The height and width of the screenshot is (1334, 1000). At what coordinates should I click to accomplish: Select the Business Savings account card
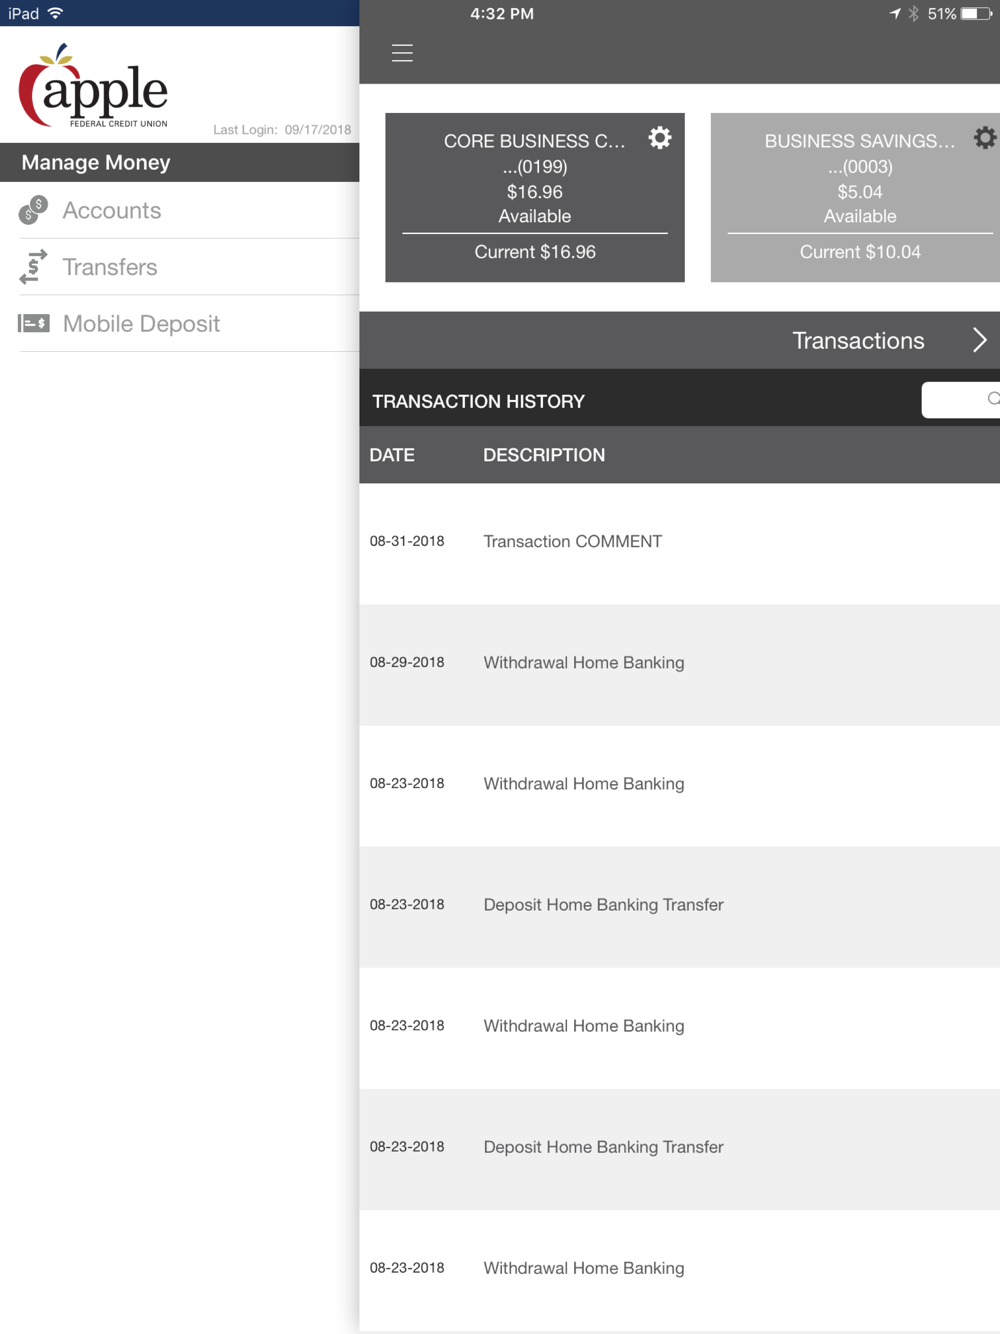[855, 197]
